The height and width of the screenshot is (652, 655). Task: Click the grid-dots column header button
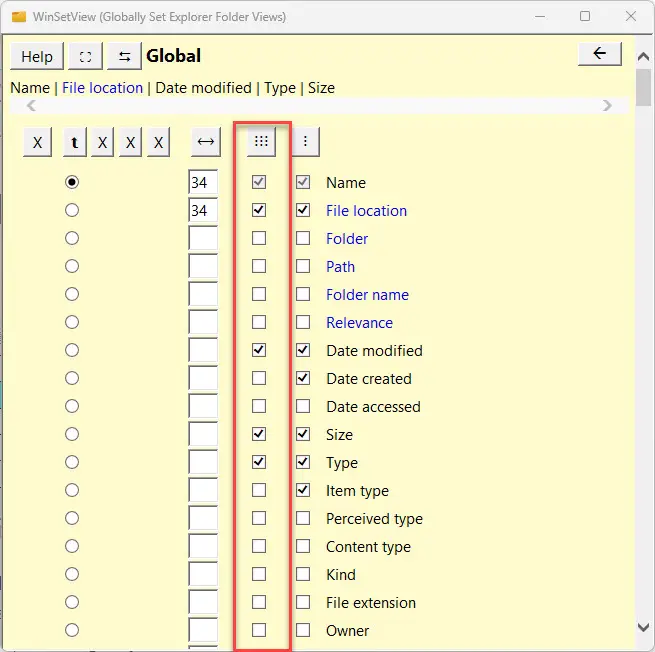pos(261,142)
